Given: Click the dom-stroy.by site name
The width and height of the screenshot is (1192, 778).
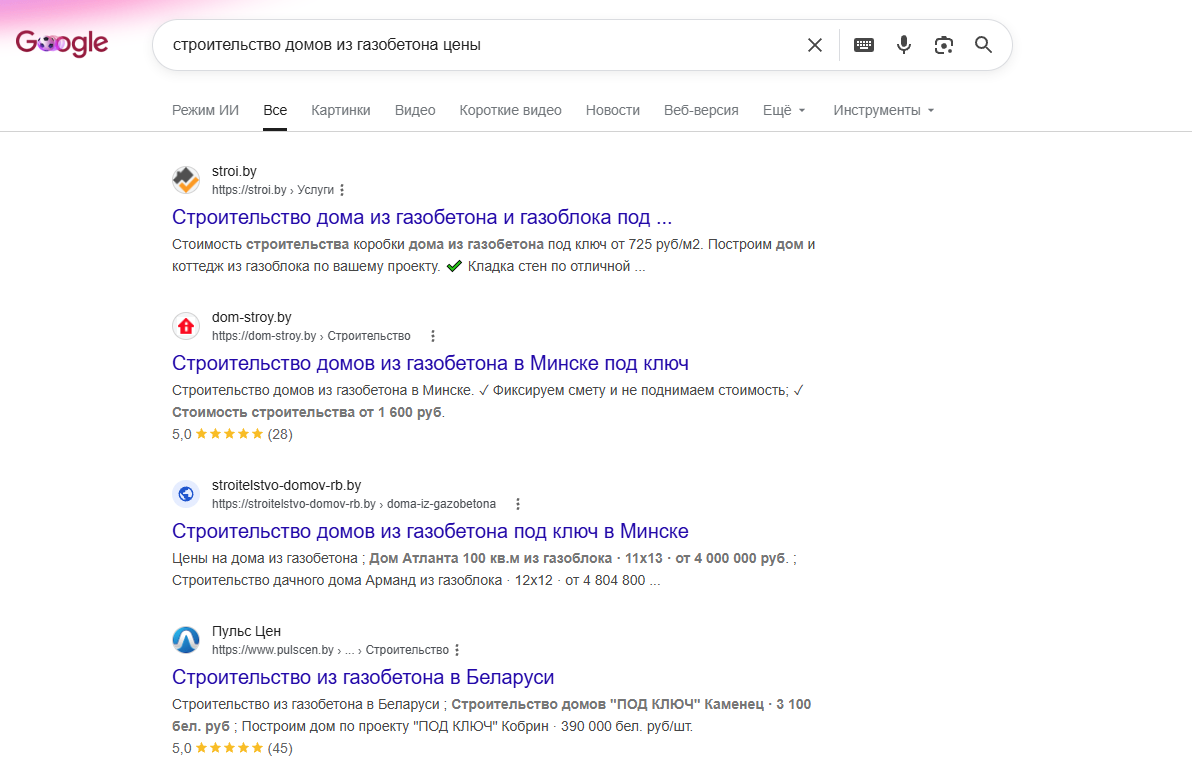Looking at the screenshot, I should click(x=252, y=317).
